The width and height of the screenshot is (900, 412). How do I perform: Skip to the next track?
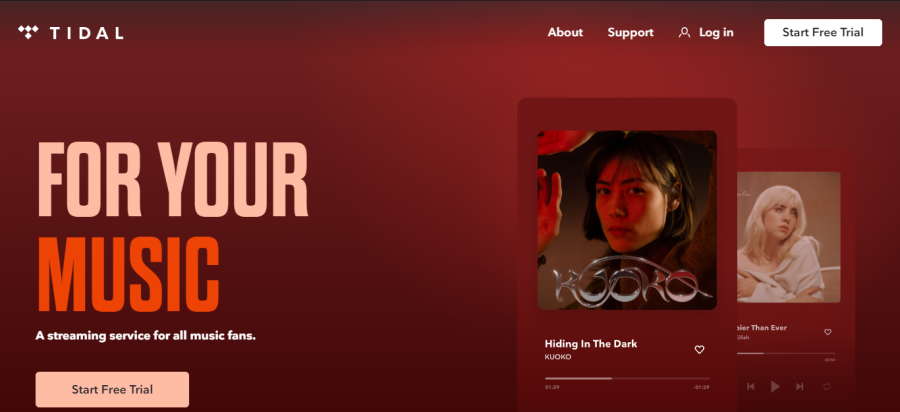coord(800,387)
